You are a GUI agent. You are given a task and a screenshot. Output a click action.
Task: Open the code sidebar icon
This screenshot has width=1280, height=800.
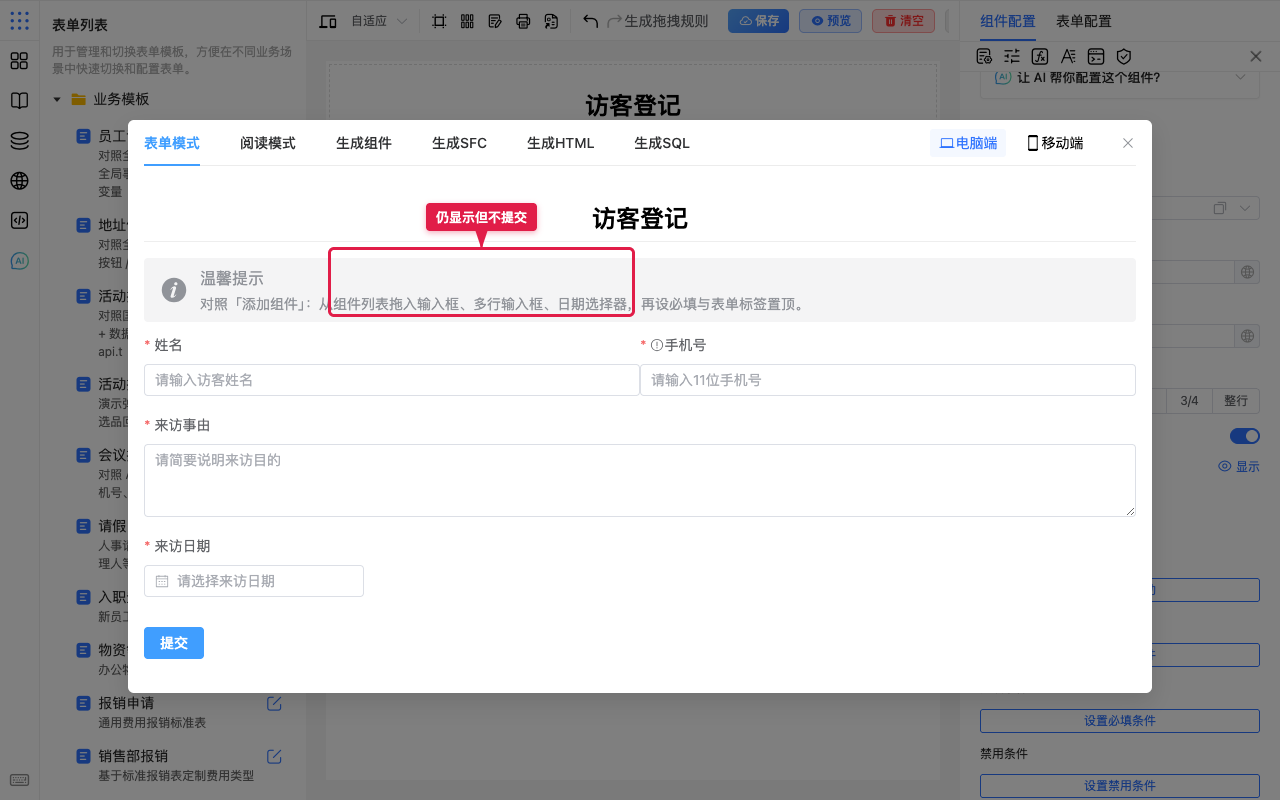pyautogui.click(x=19, y=221)
